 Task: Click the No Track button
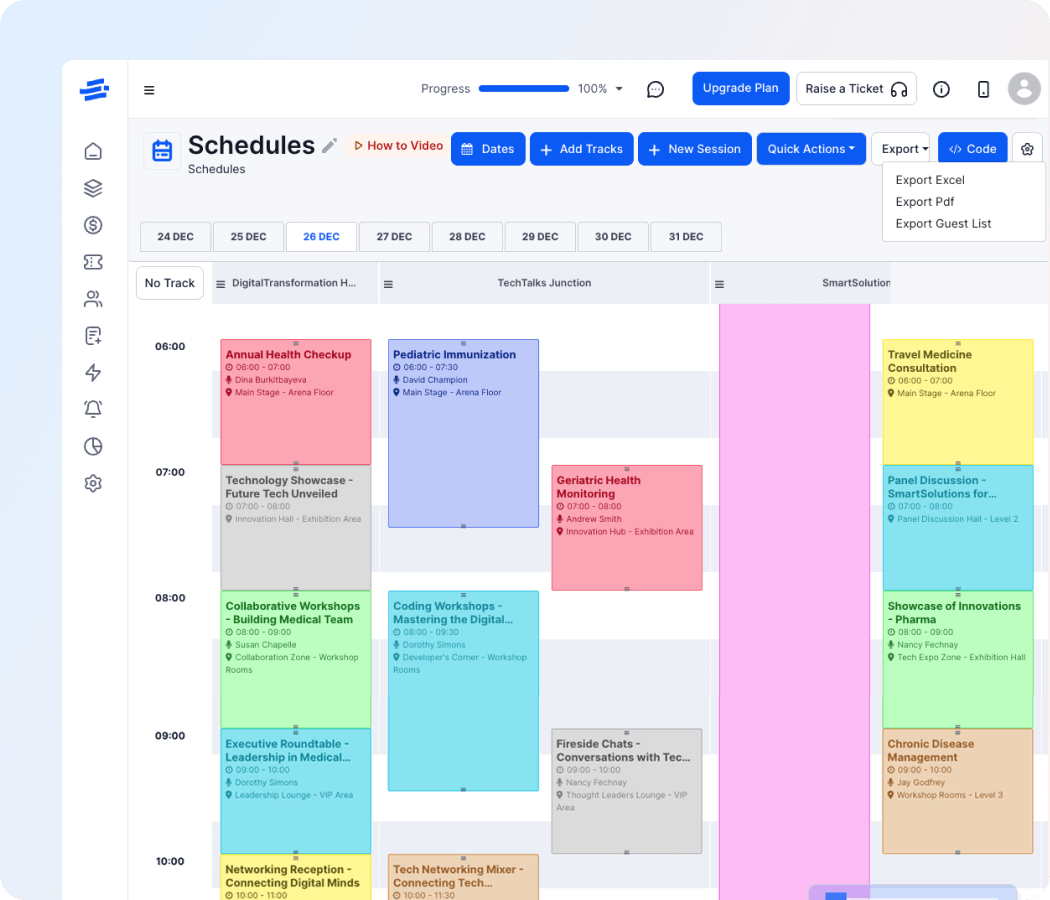(170, 283)
